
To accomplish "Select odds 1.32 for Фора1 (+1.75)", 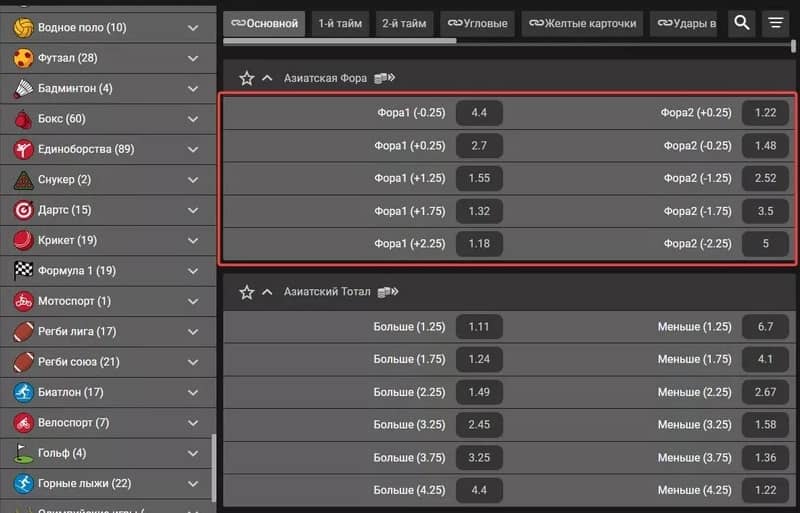I will pyautogui.click(x=479, y=211).
